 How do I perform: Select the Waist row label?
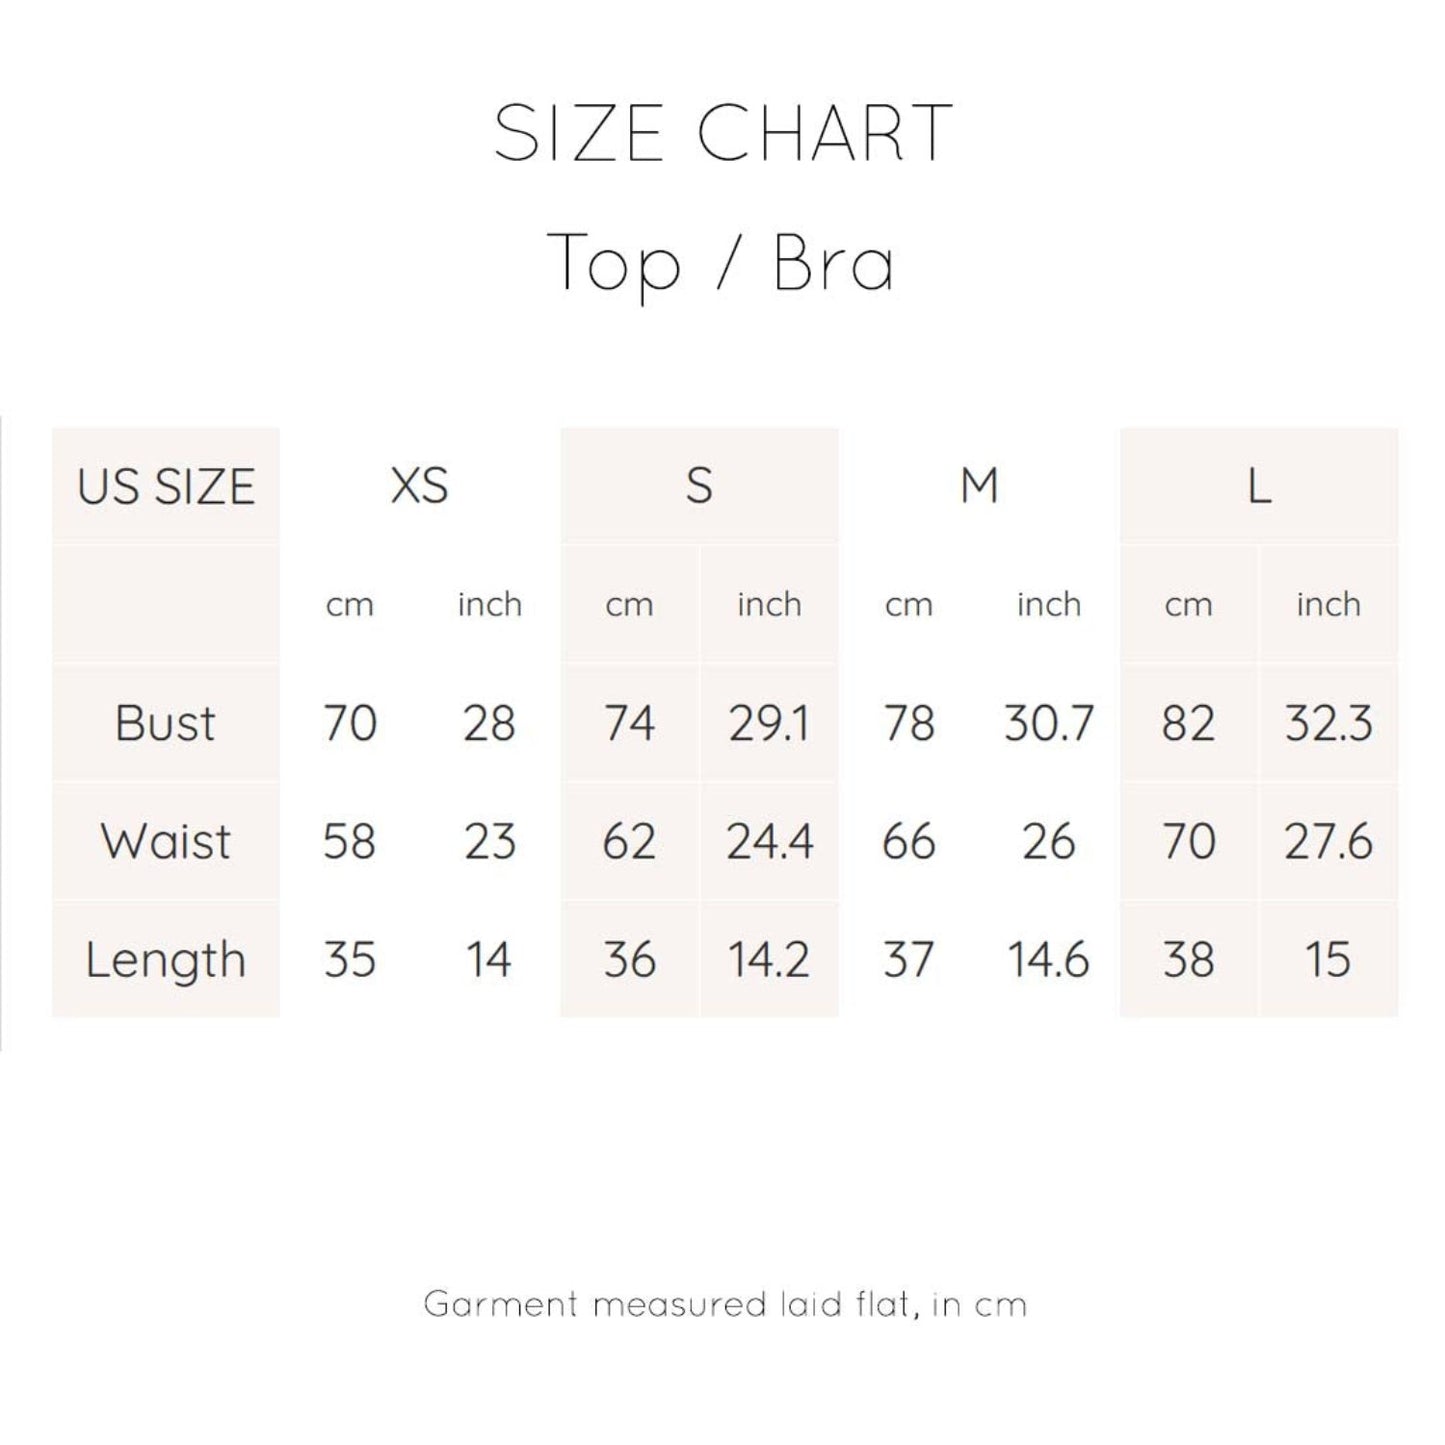165,841
